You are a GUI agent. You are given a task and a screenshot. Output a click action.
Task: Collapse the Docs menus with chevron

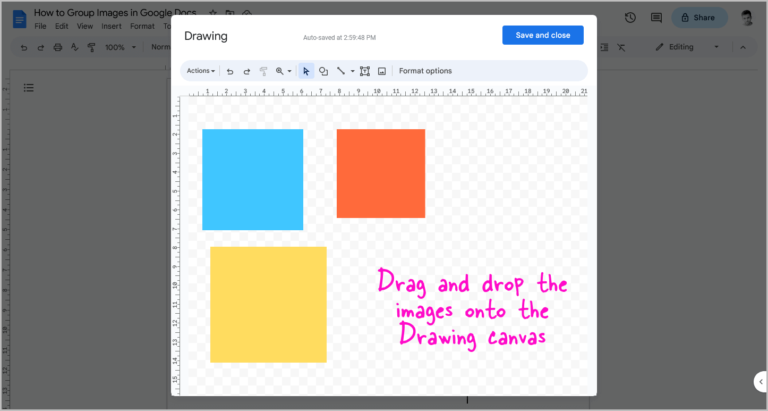(743, 48)
